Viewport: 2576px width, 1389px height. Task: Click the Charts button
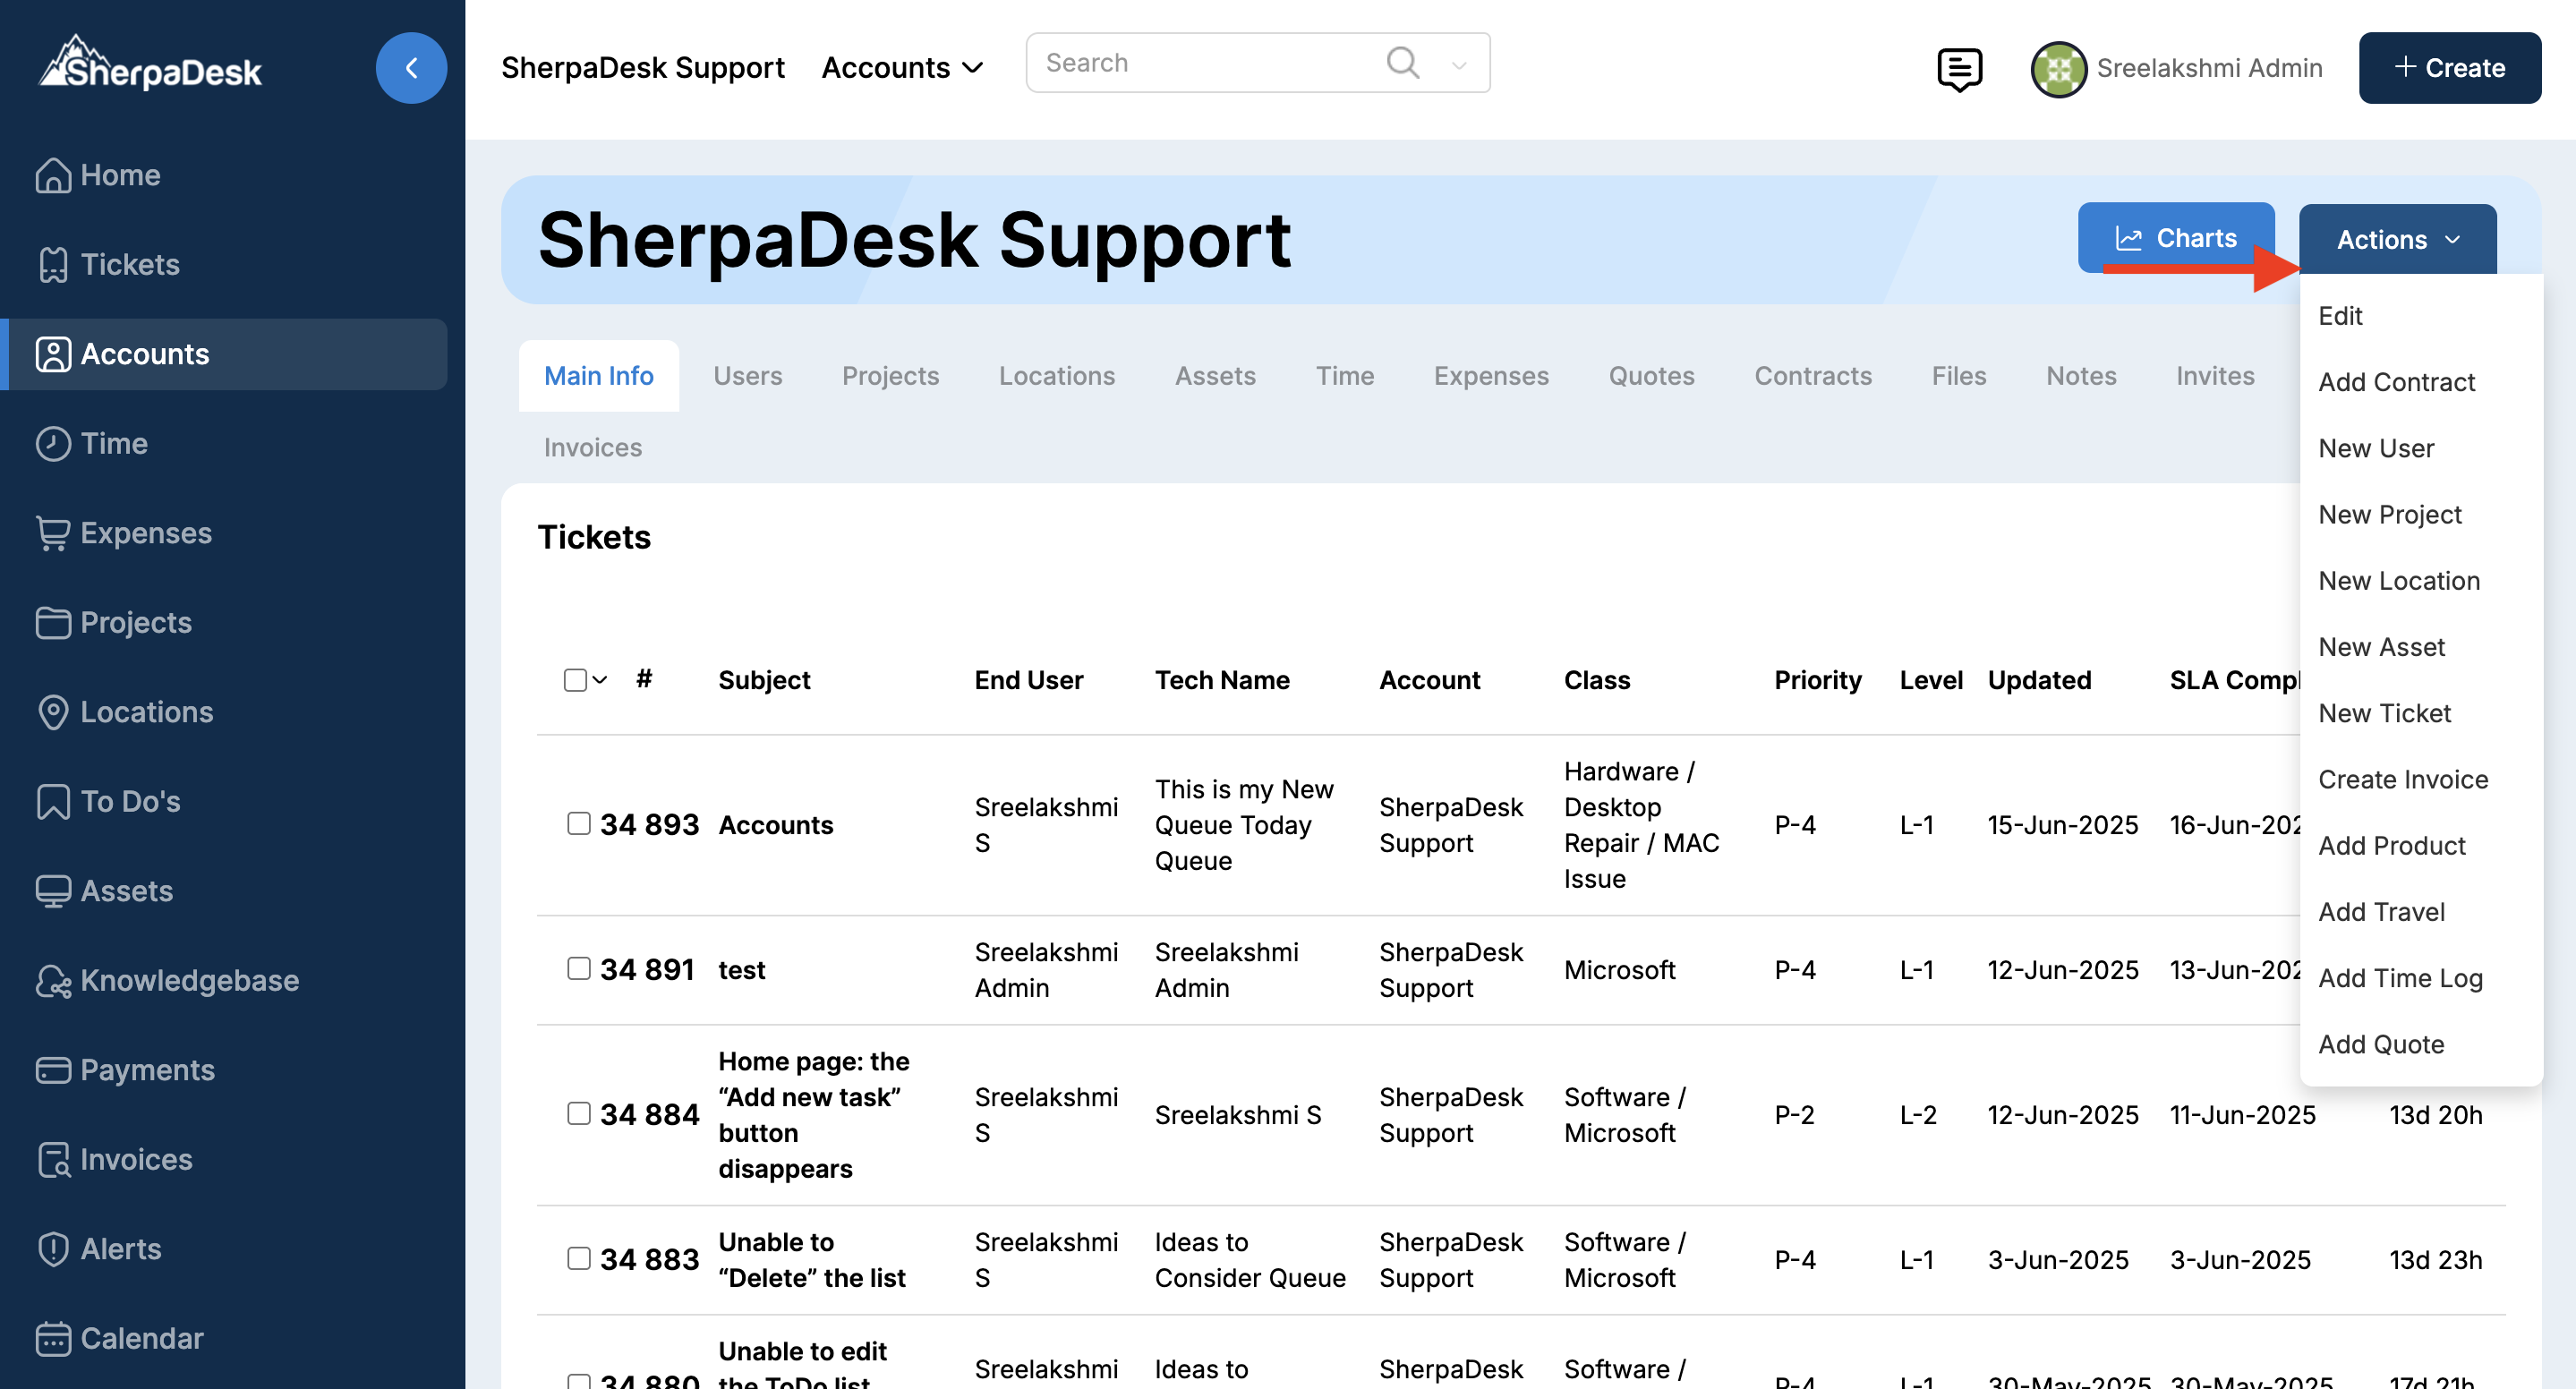coord(2175,238)
